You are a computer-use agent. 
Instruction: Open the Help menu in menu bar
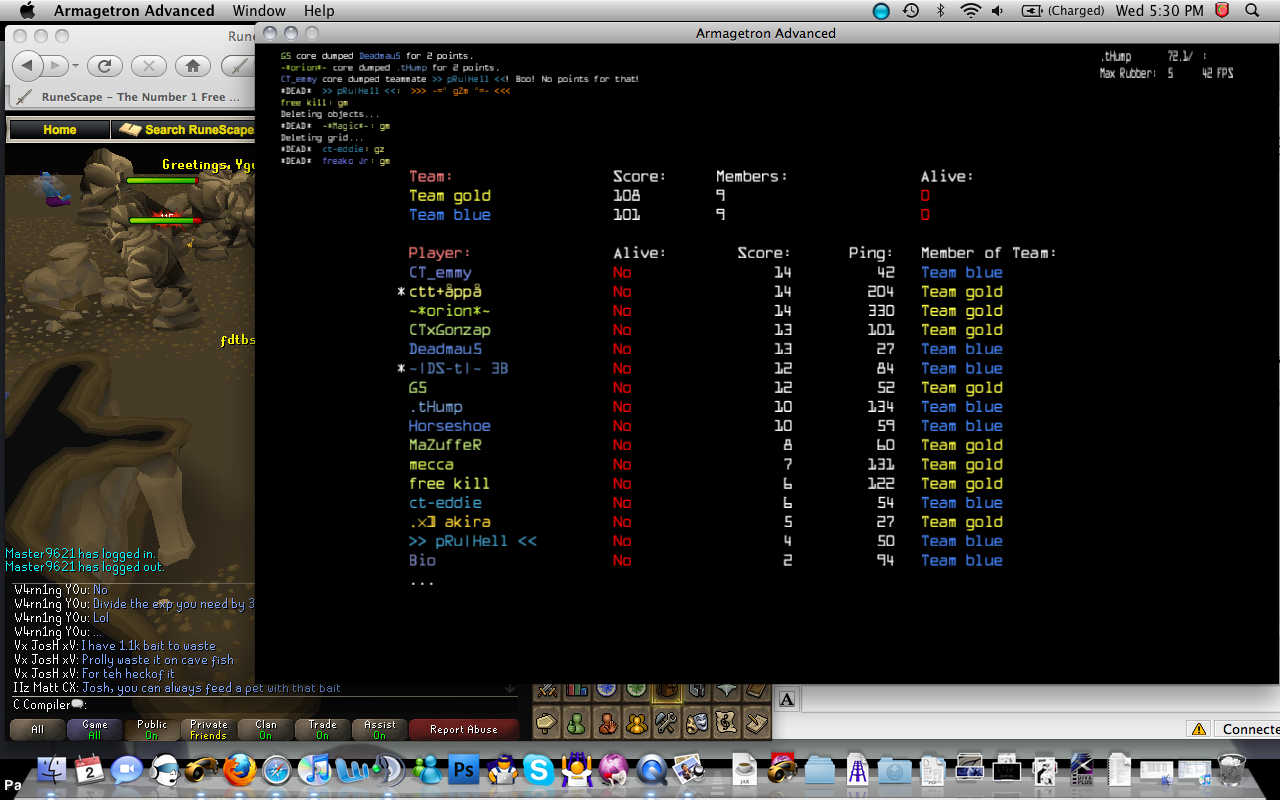pyautogui.click(x=319, y=11)
